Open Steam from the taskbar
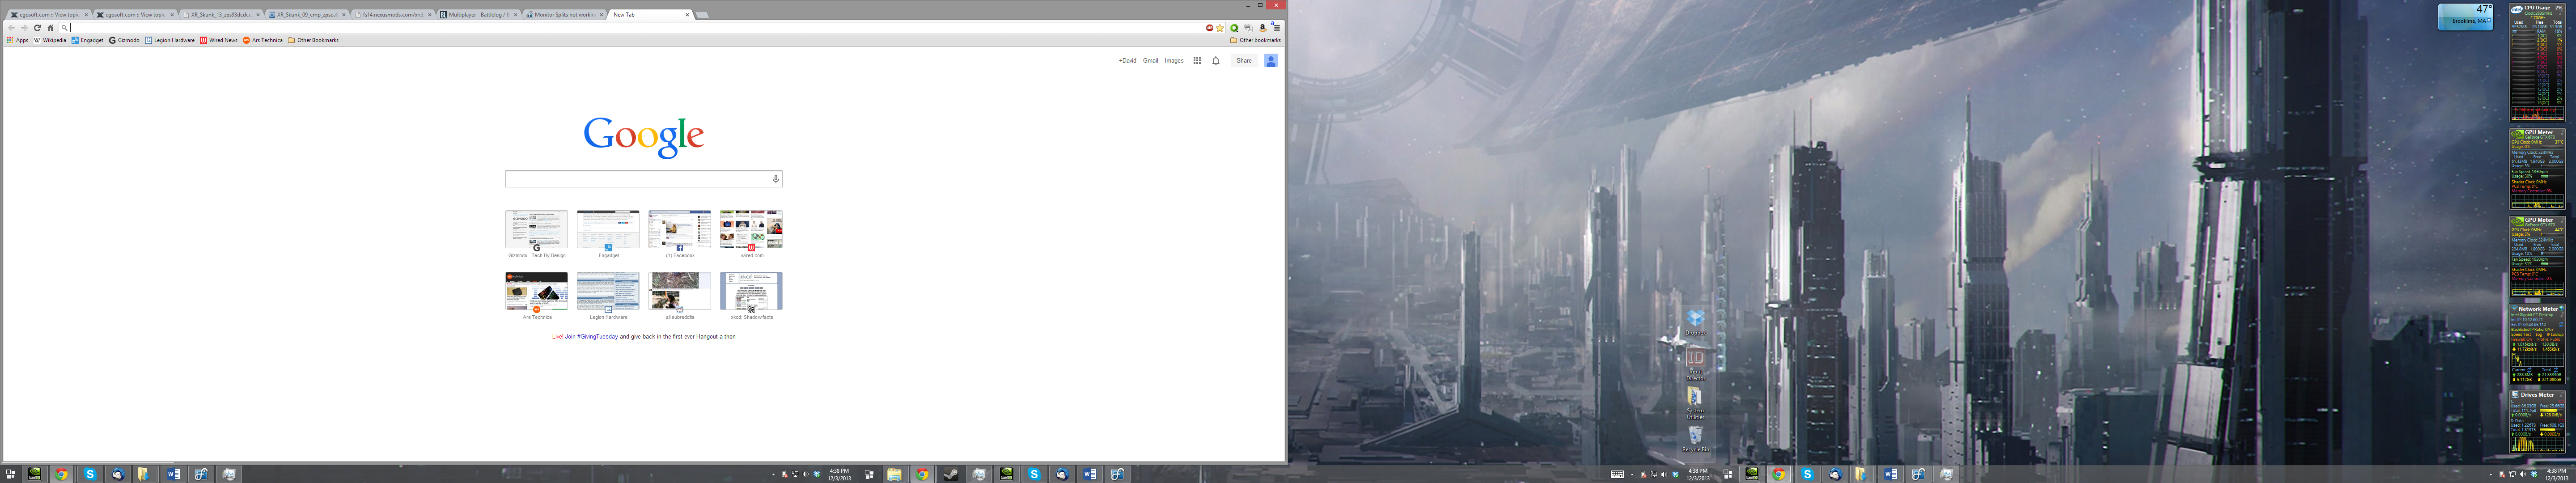2576x483 pixels. pos(951,474)
